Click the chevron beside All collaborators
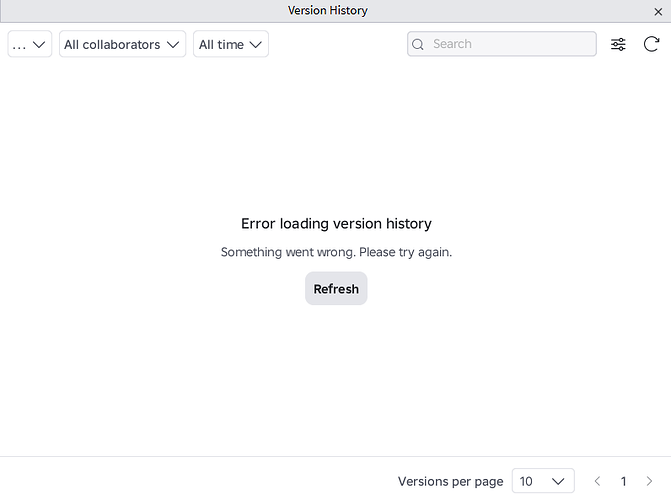 [x=174, y=44]
